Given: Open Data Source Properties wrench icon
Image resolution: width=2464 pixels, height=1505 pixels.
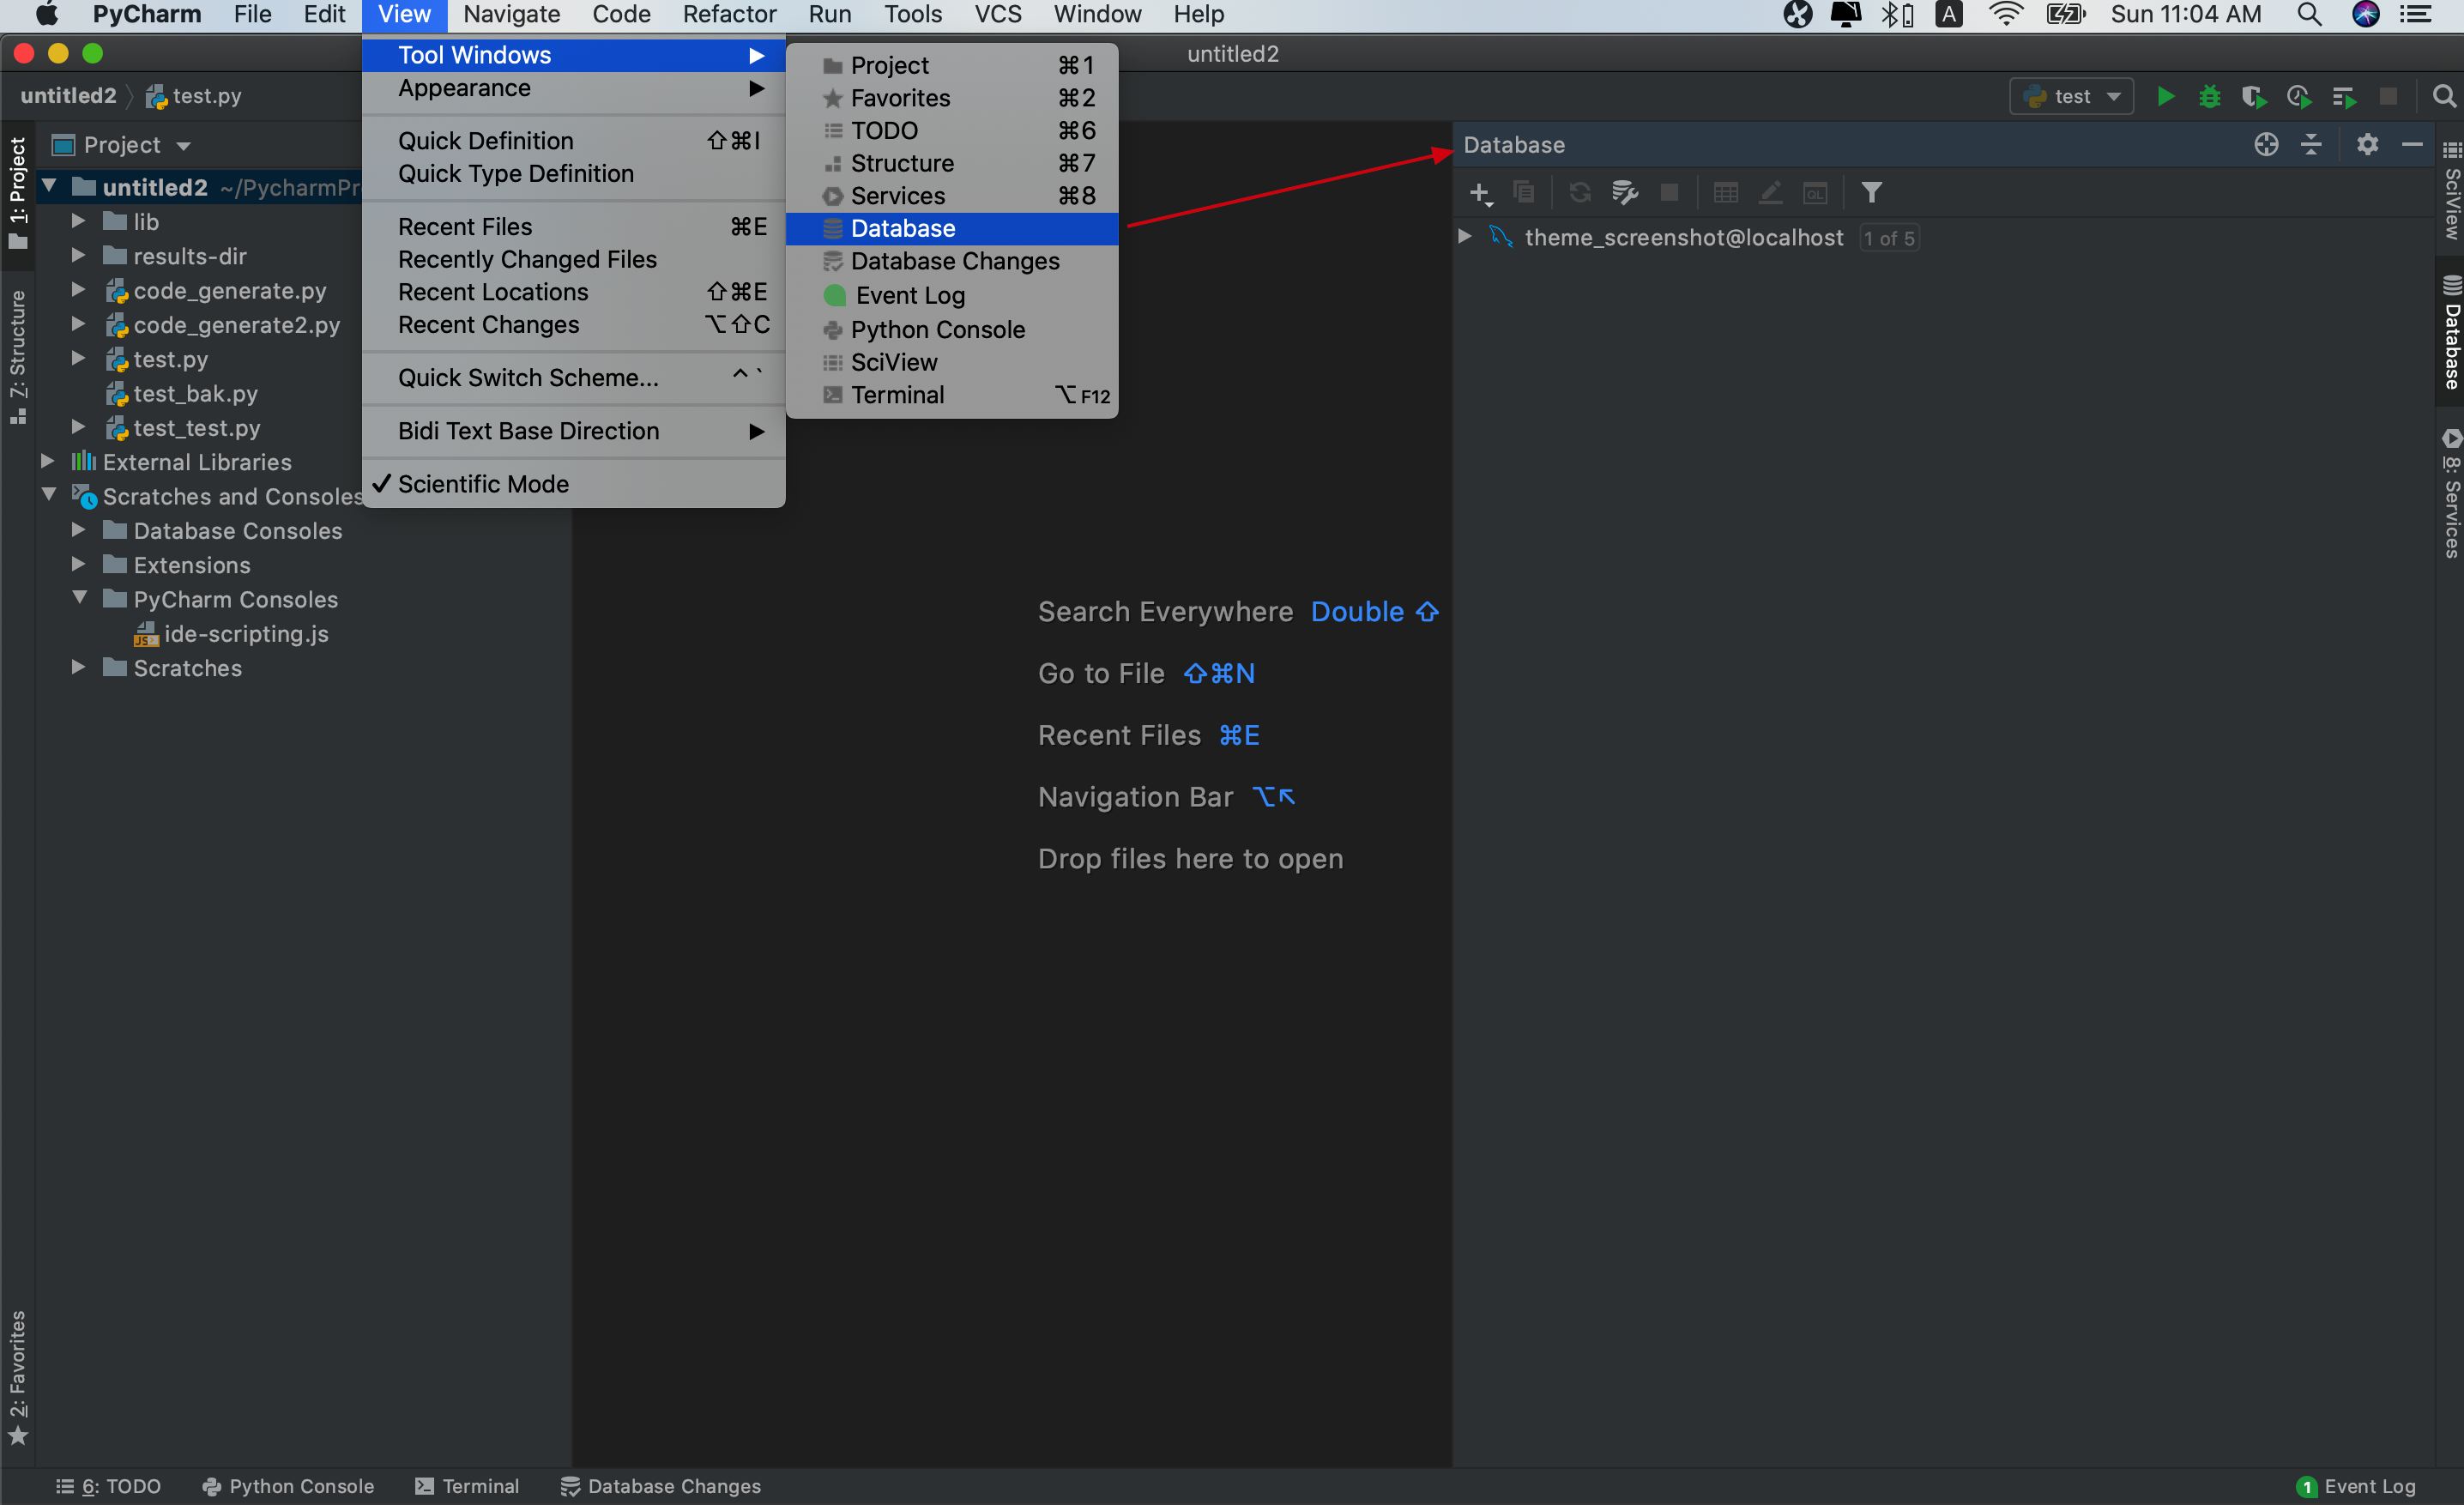Looking at the screenshot, I should coord(1625,192).
